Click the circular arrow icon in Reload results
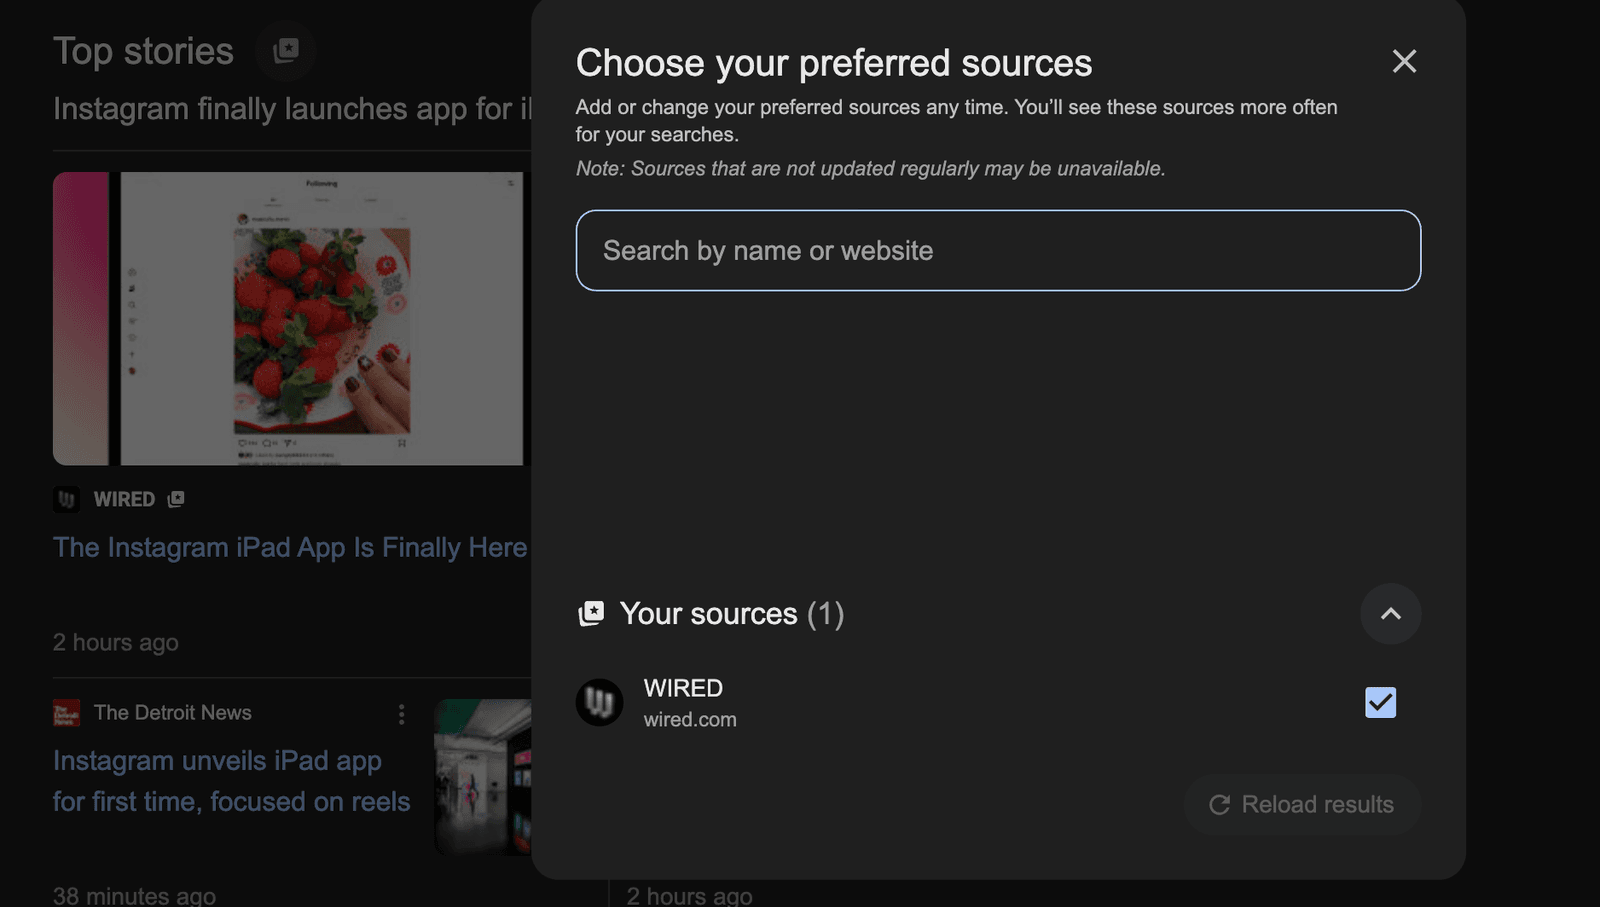This screenshot has height=907, width=1600. click(1219, 805)
